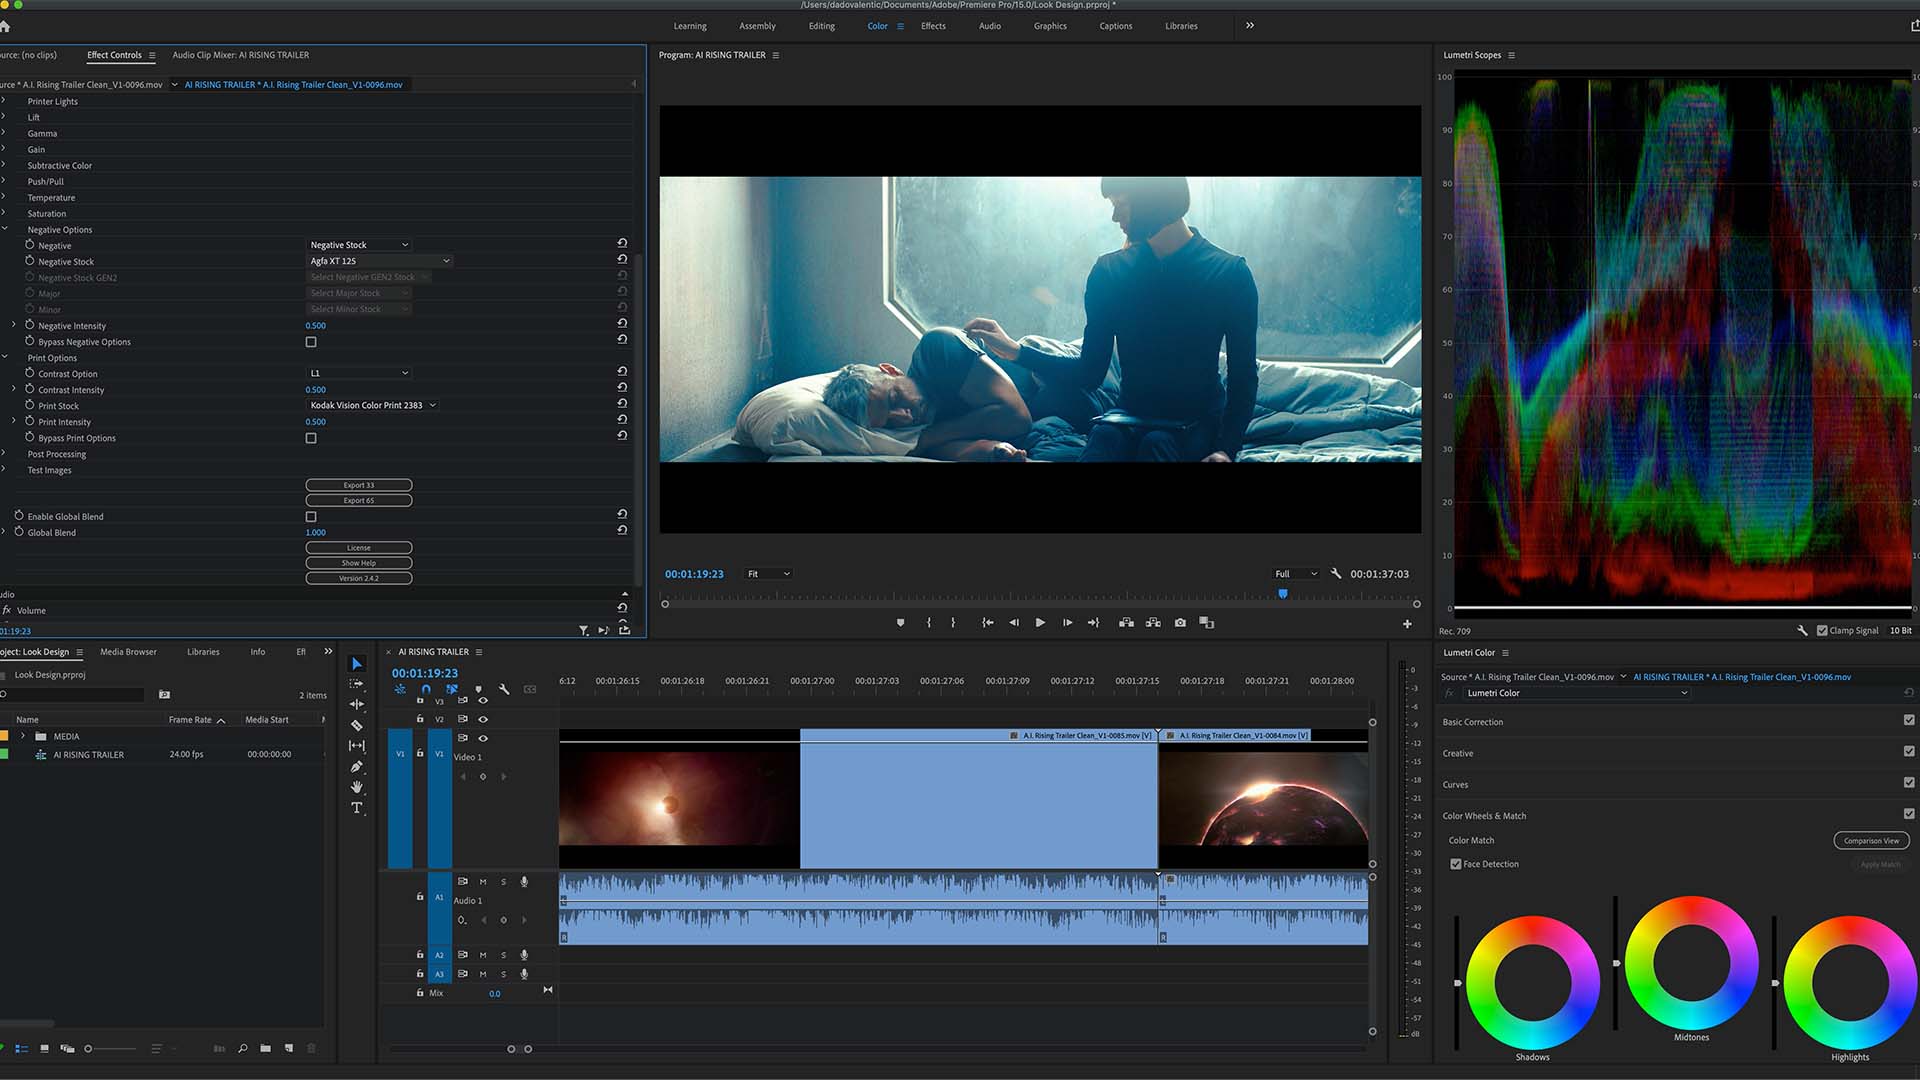The width and height of the screenshot is (1920, 1080).
Task: Switch to the Effects workspace tab
Action: click(932, 26)
